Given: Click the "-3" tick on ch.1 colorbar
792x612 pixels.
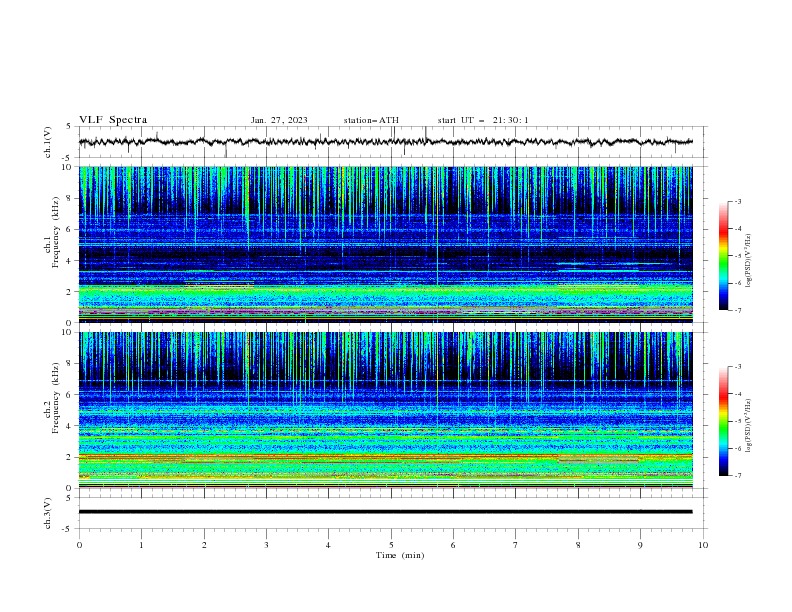Looking at the screenshot, I should (737, 201).
